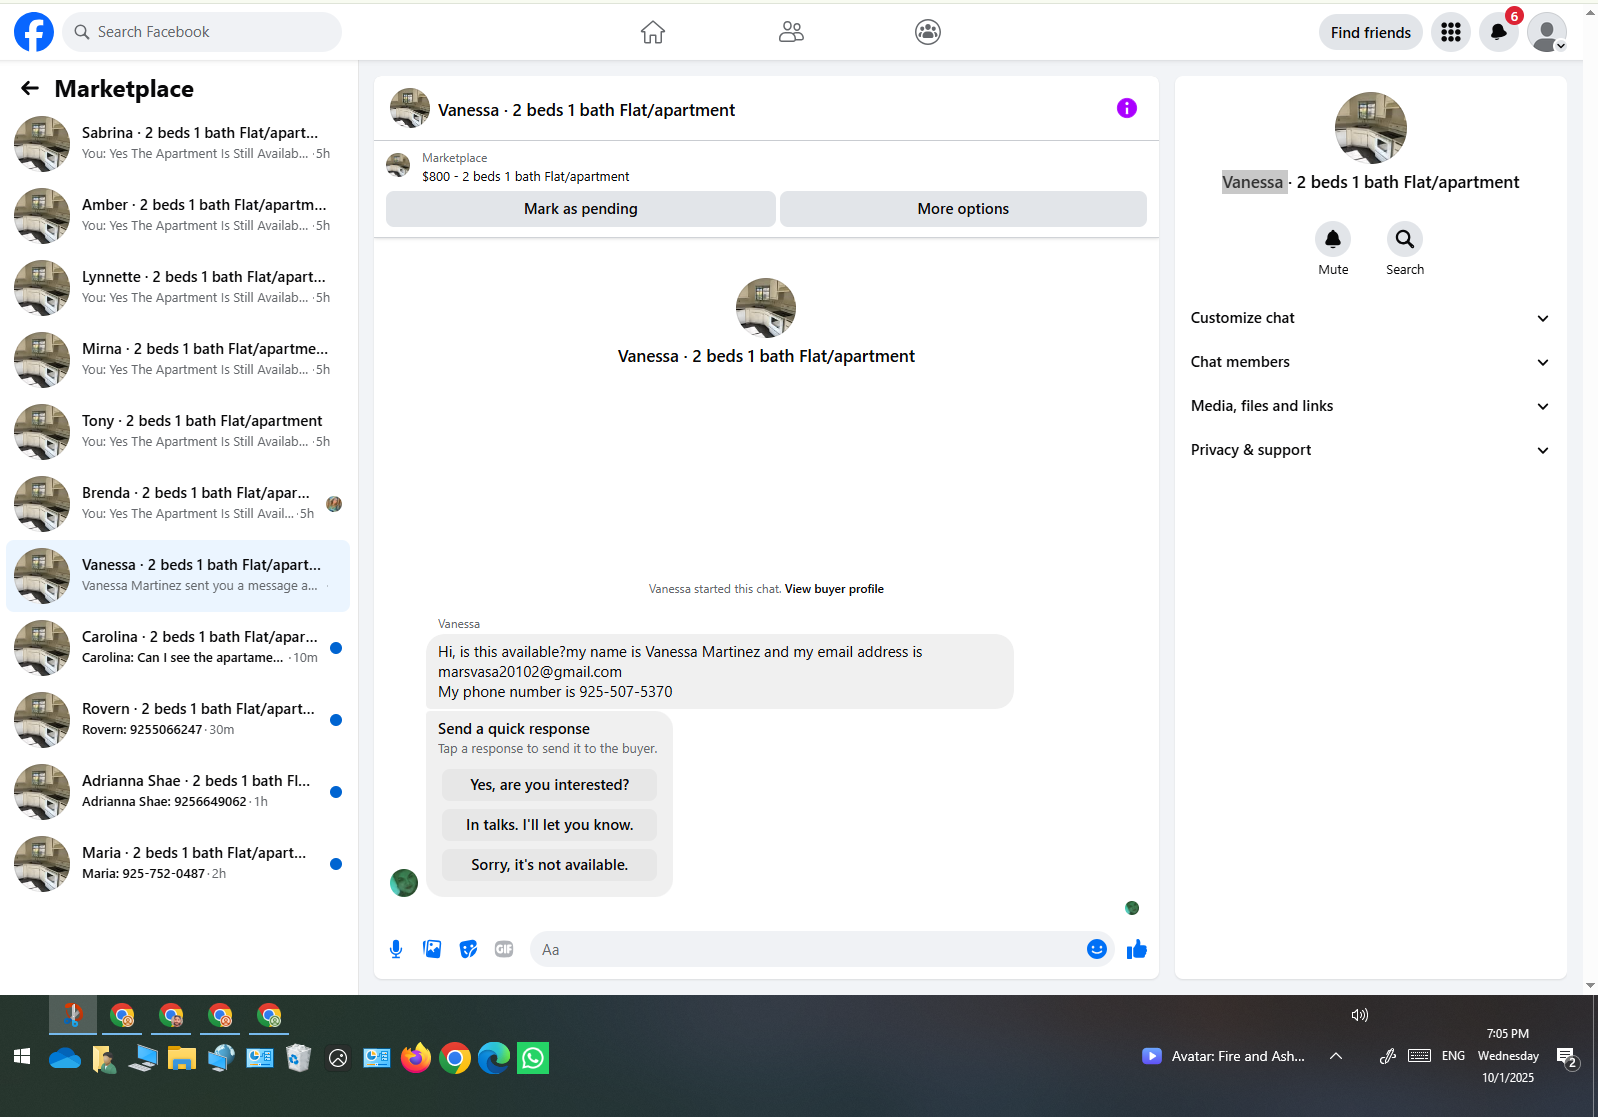Image resolution: width=1598 pixels, height=1117 pixels.
Task: Open the account profile dropdown menu
Action: 1547,32
